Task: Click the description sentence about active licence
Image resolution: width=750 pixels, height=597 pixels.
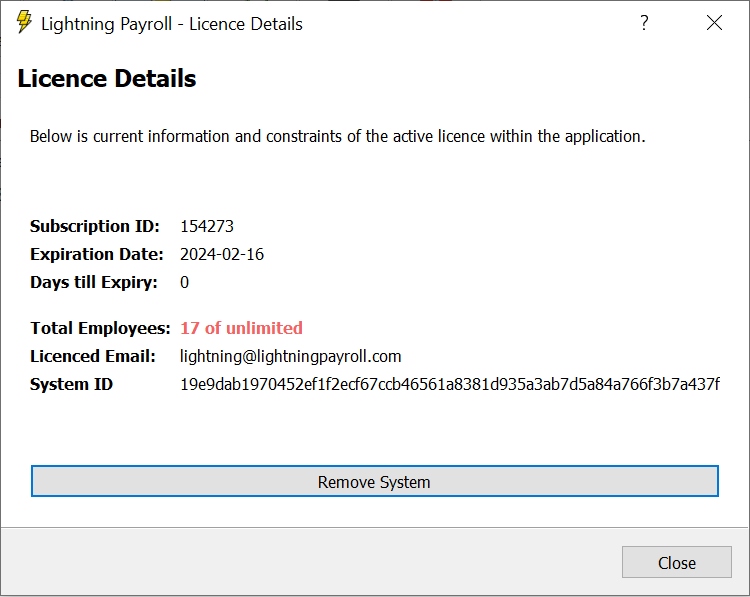Action: click(x=338, y=137)
